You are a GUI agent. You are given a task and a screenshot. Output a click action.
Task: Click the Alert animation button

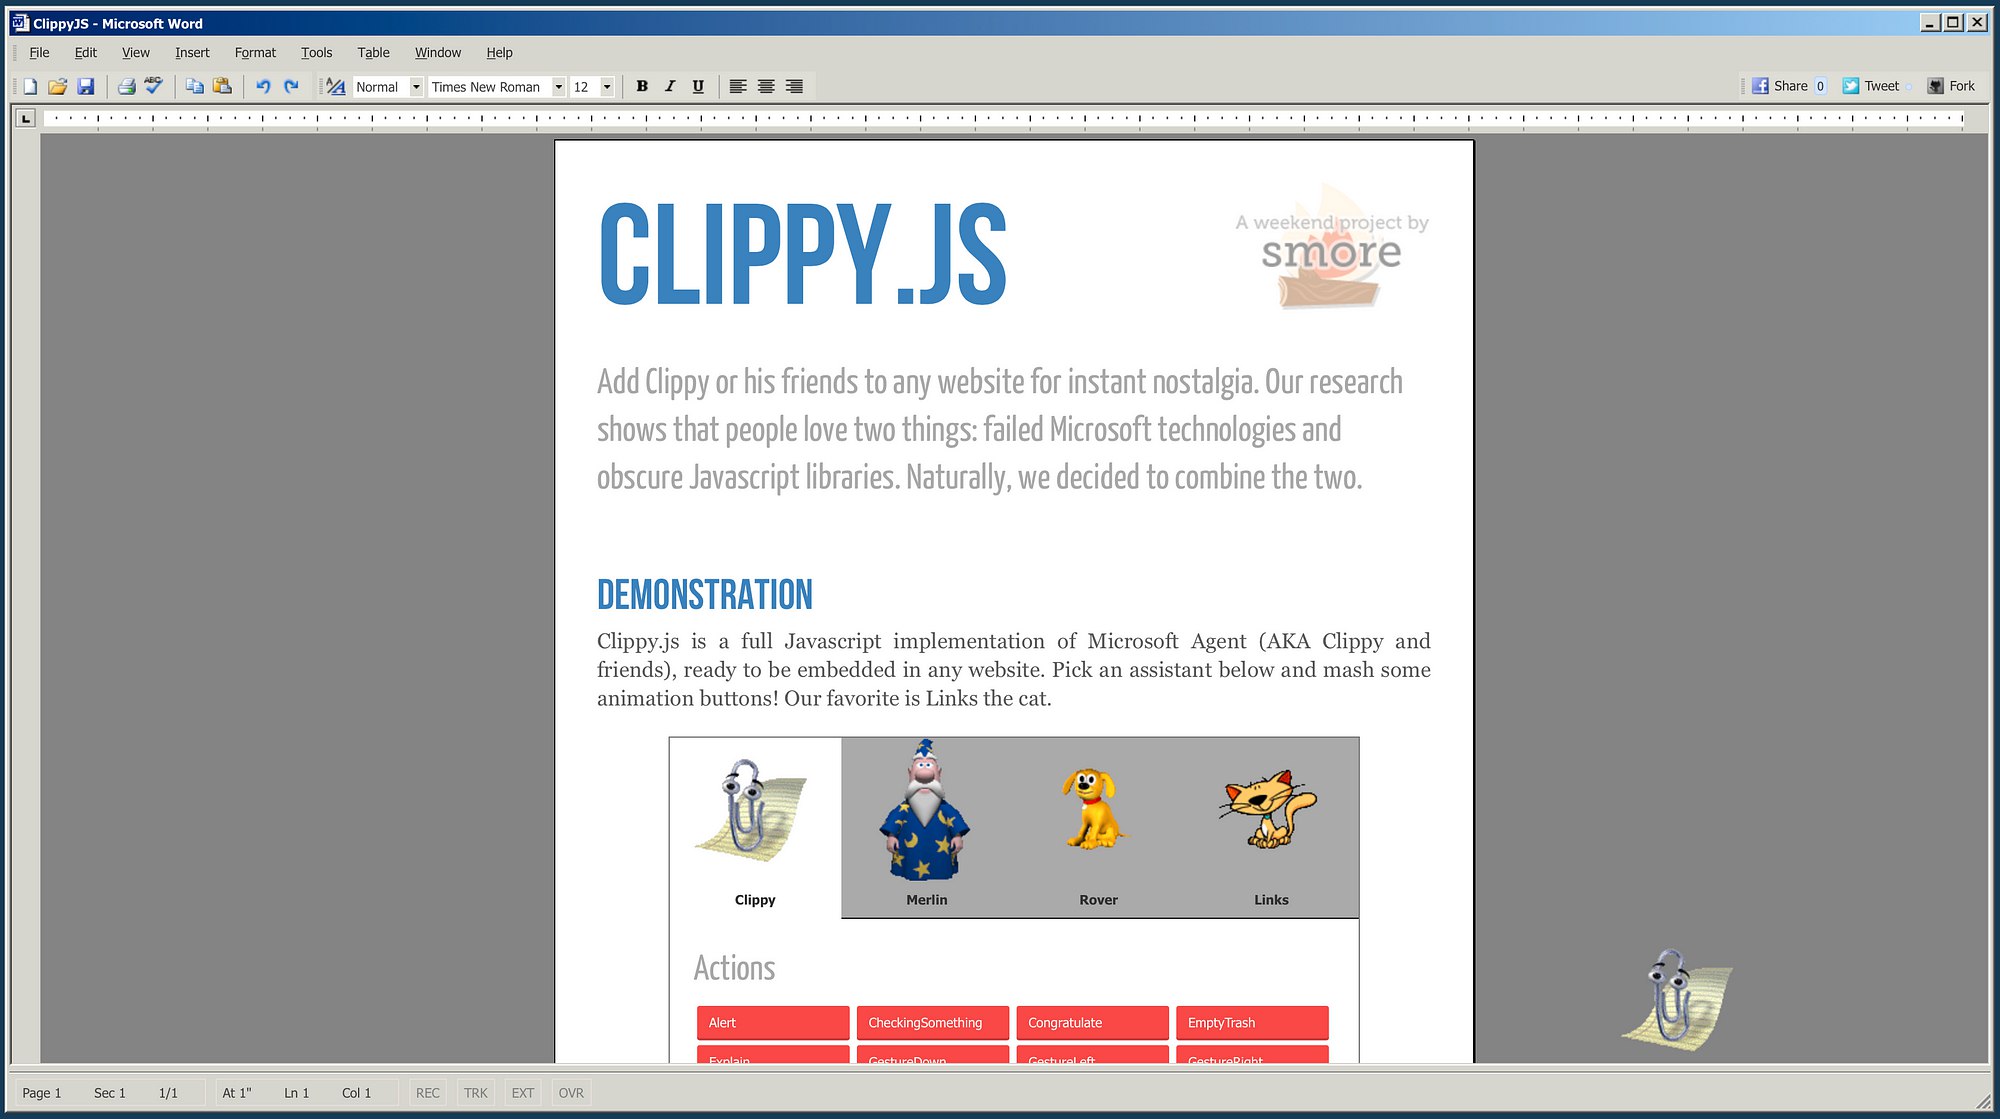(x=773, y=1023)
